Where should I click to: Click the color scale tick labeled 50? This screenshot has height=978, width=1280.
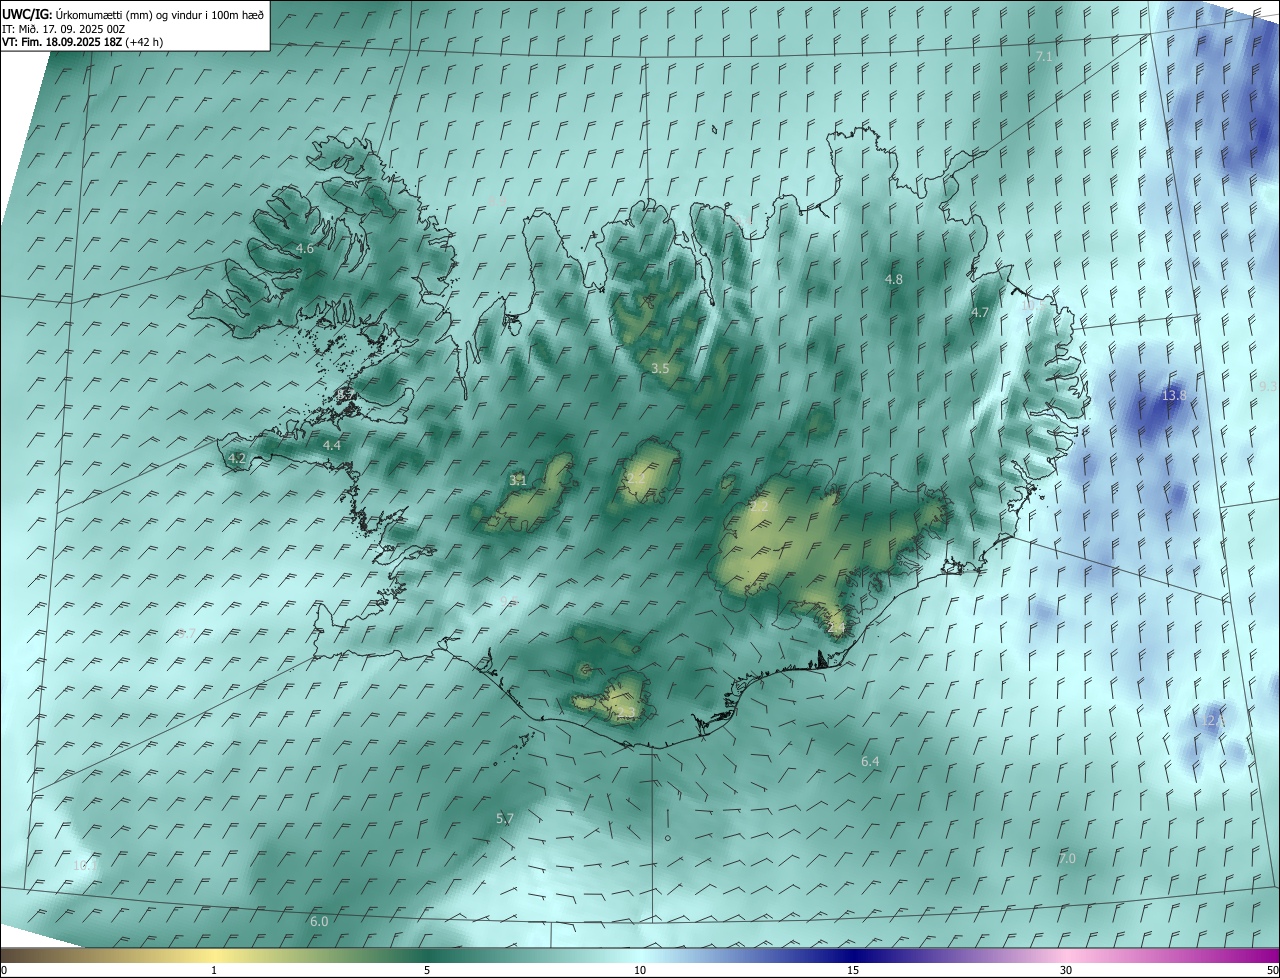pos(1272,970)
